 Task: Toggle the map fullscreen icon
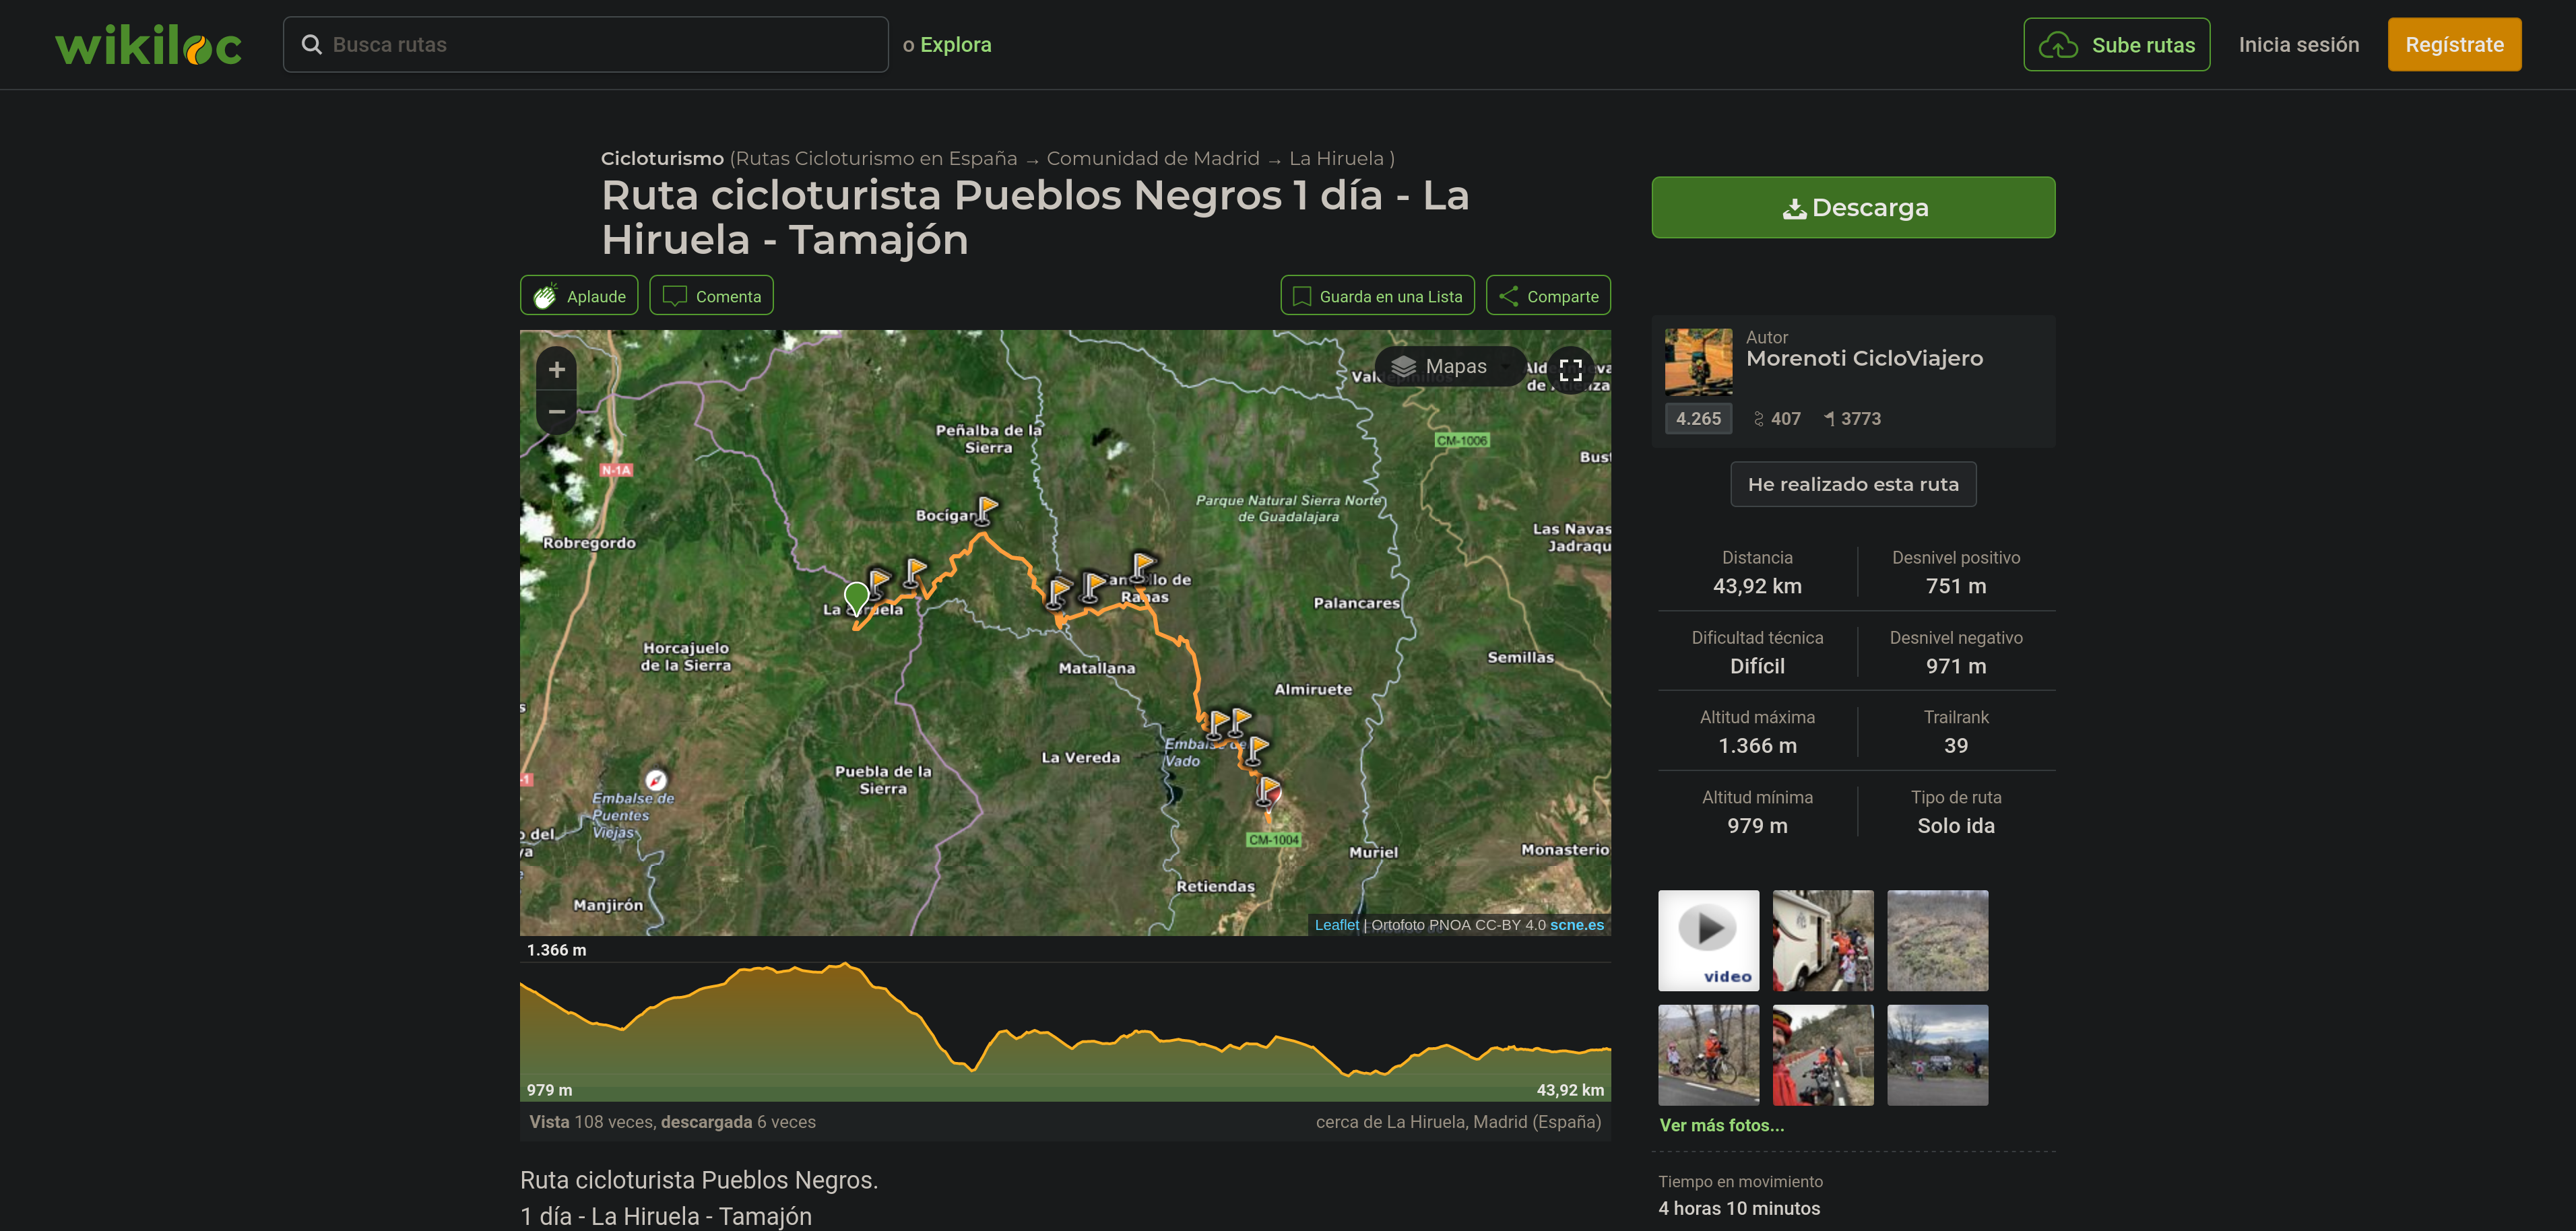[1570, 370]
